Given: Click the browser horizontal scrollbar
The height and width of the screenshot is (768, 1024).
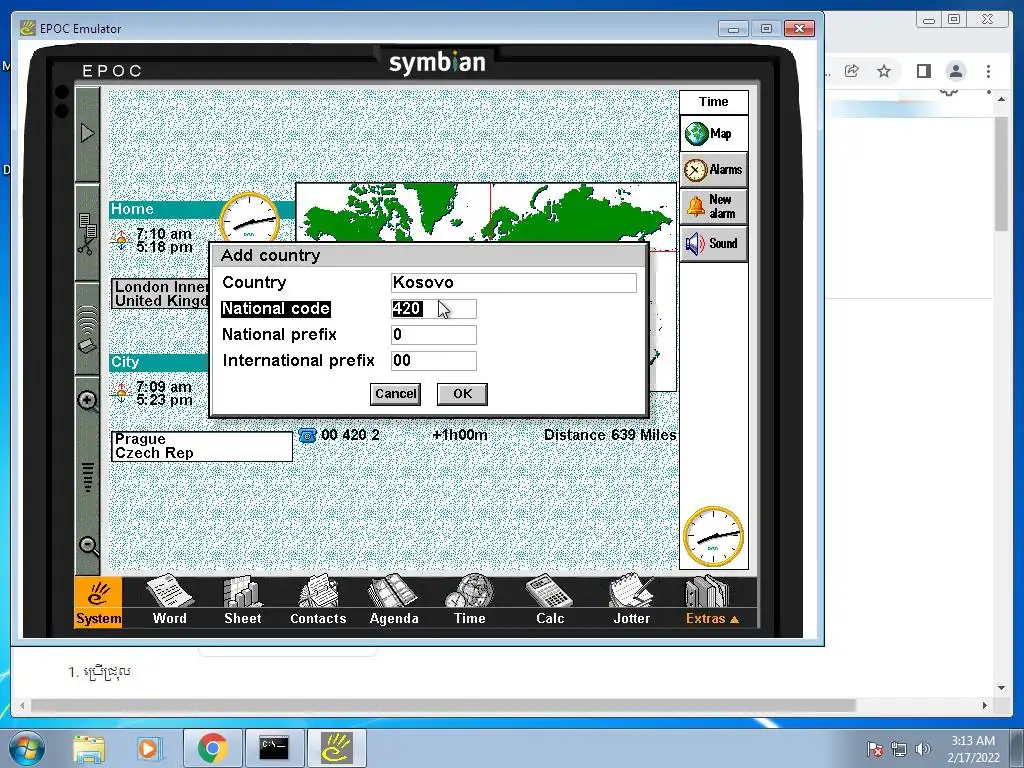Looking at the screenshot, I should point(443,705).
